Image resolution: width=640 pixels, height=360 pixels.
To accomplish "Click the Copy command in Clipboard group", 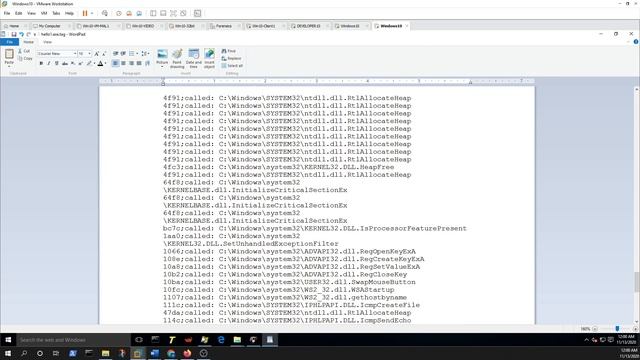I will (25, 58).
